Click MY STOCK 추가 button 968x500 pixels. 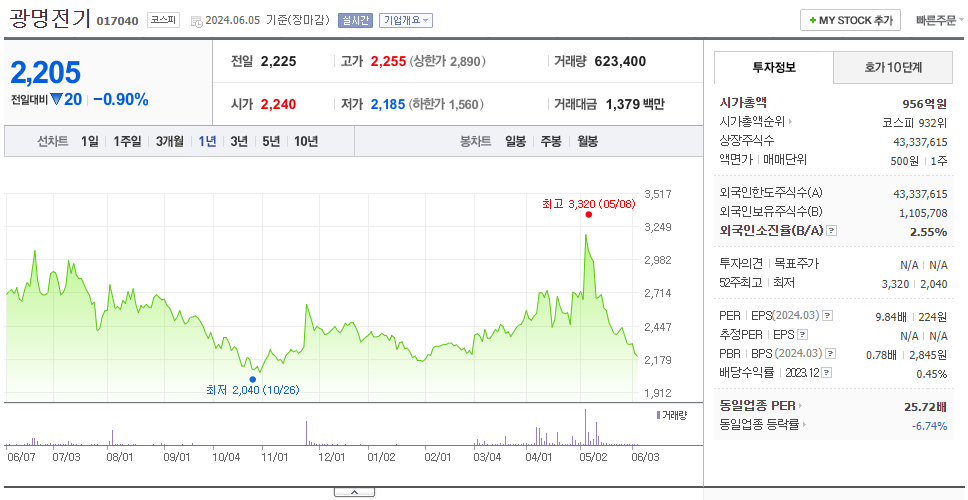click(x=850, y=20)
